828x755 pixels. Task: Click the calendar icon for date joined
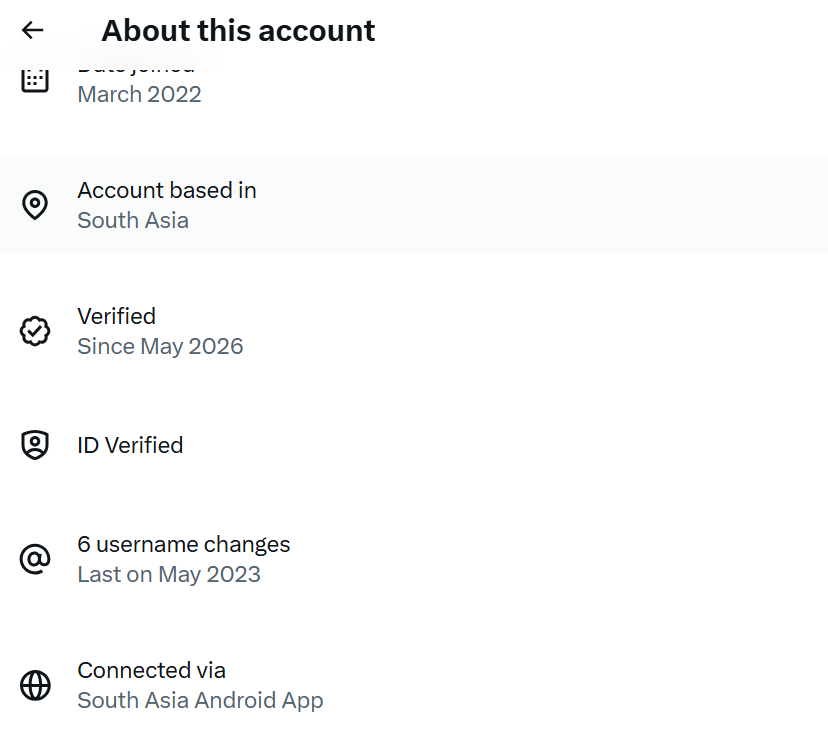pyautogui.click(x=35, y=81)
